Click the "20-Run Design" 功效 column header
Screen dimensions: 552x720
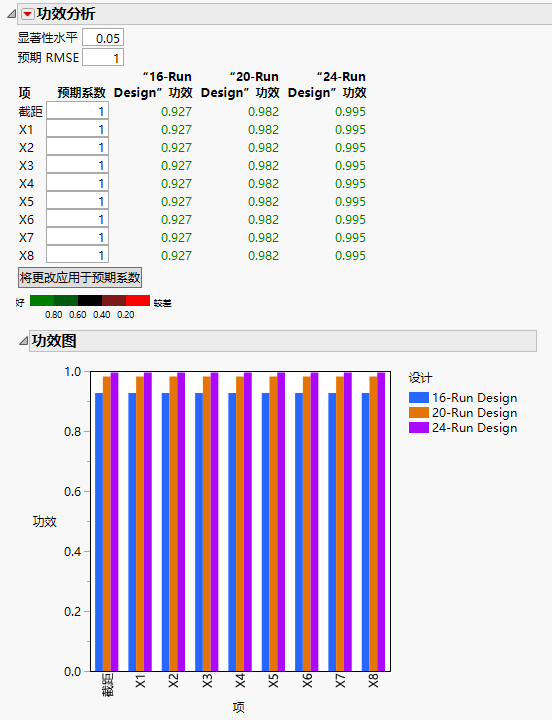pos(240,85)
